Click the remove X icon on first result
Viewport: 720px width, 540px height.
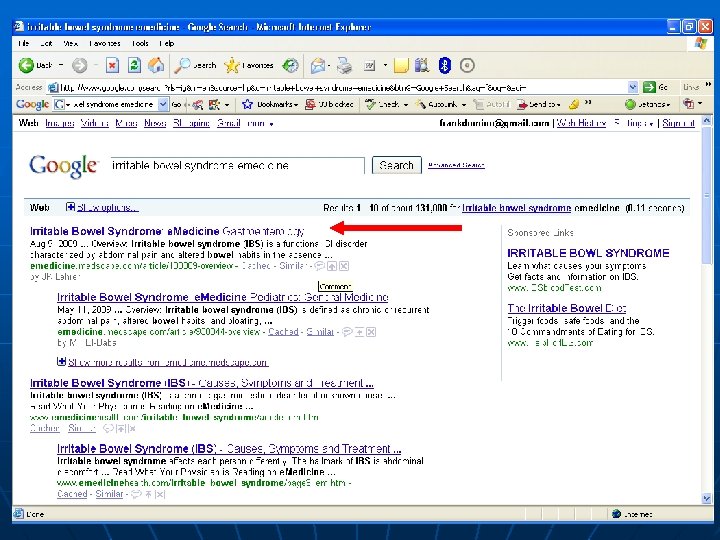[343, 266]
